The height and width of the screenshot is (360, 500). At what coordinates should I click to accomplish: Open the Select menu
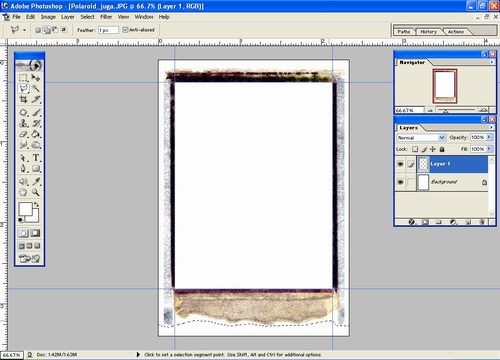coord(87,17)
